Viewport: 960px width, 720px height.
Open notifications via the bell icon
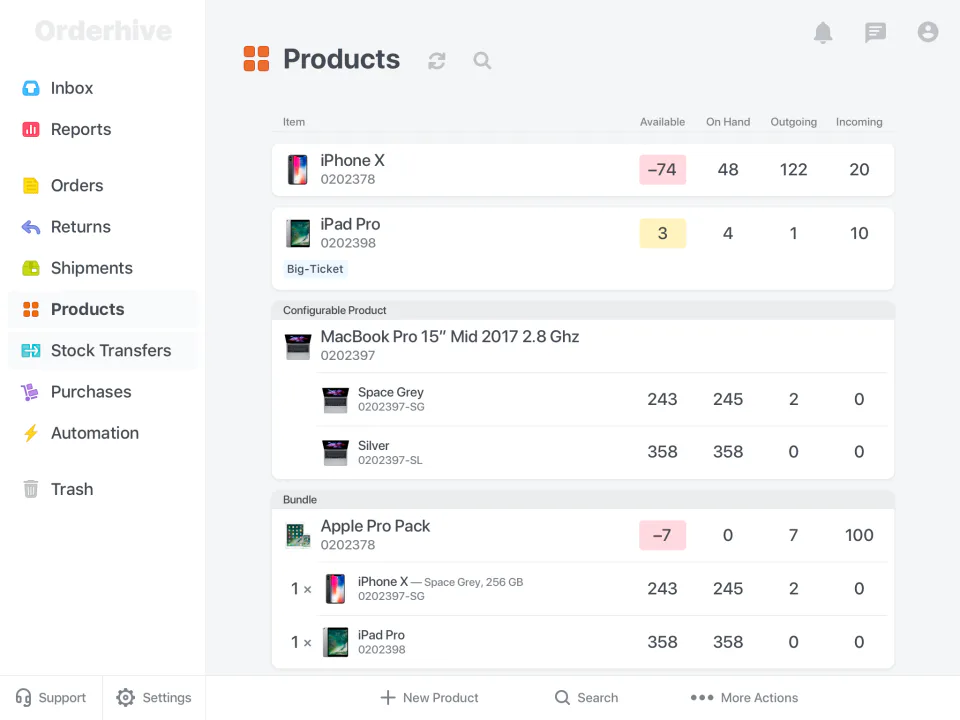click(x=823, y=32)
